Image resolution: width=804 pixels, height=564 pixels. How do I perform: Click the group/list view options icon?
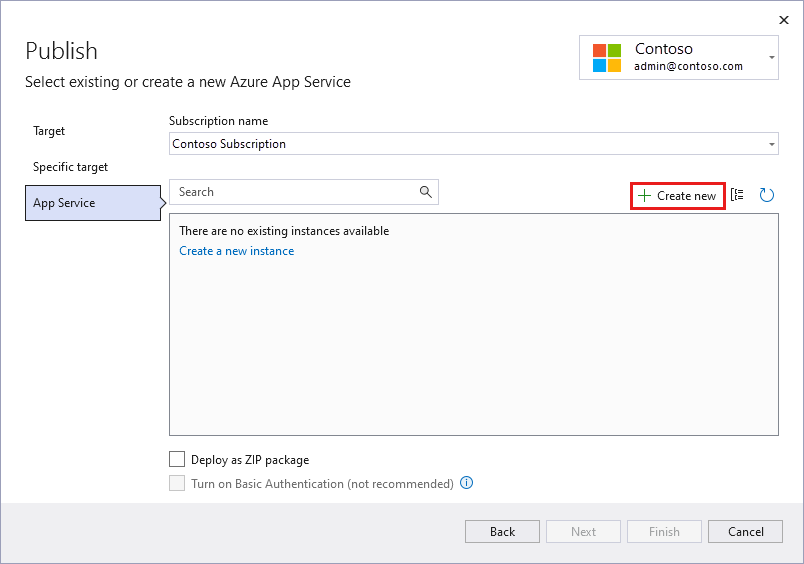(x=738, y=195)
